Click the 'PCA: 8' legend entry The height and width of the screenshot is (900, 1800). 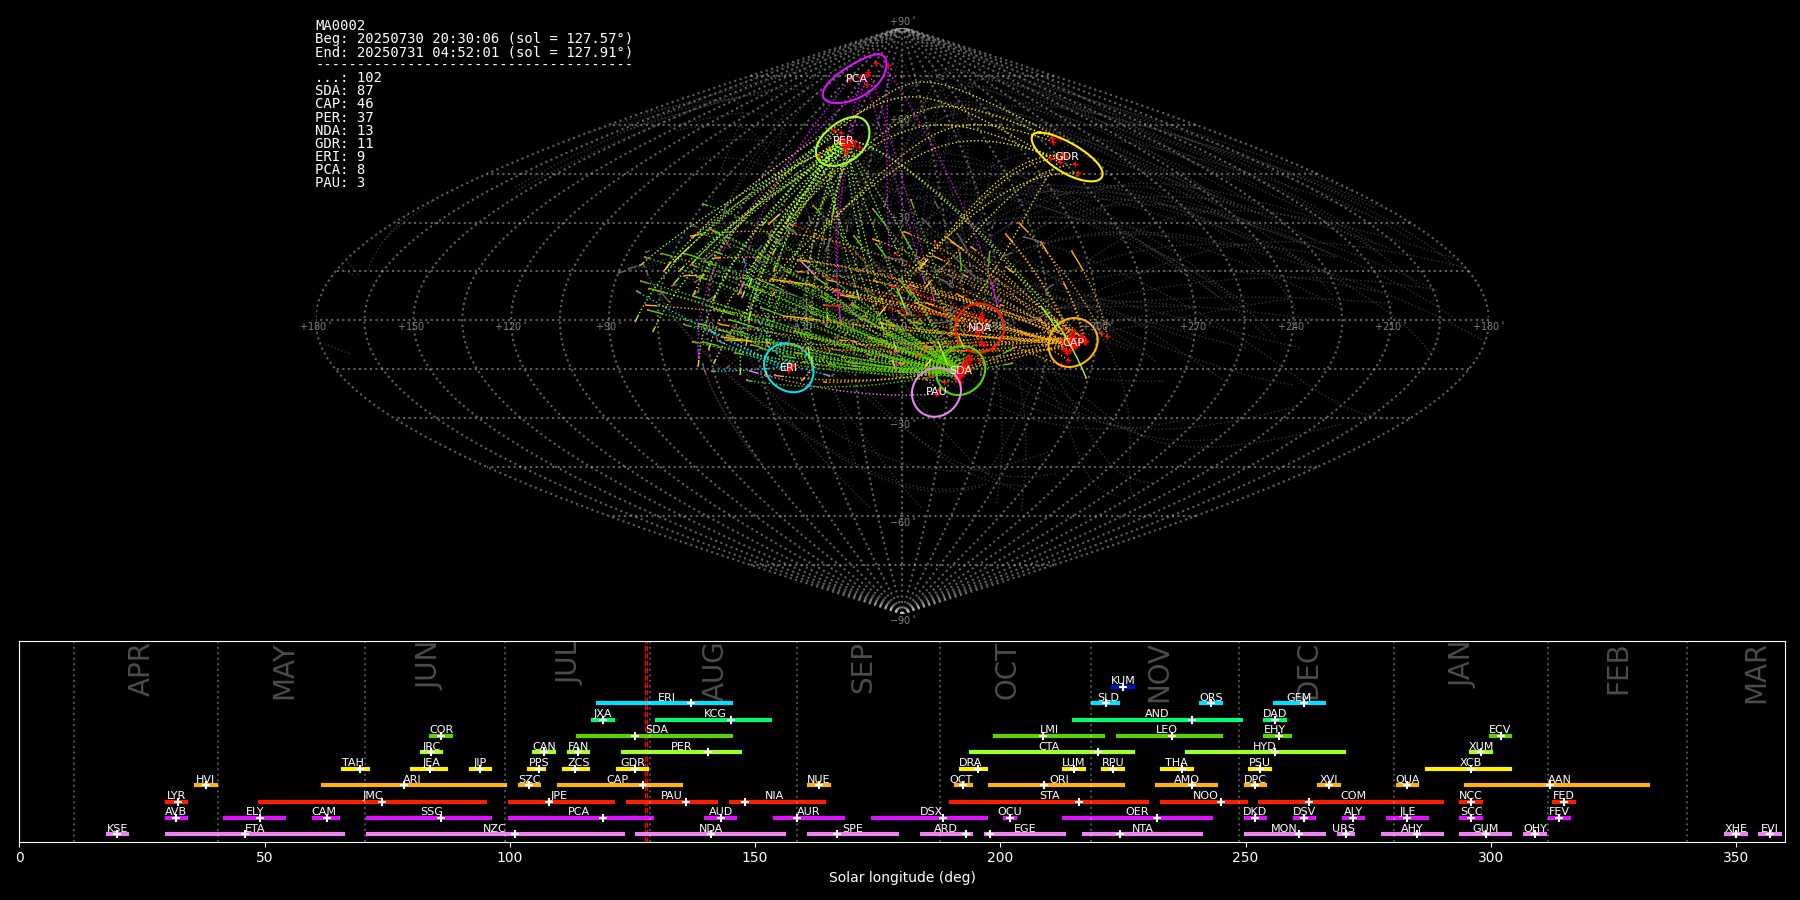tap(340, 170)
